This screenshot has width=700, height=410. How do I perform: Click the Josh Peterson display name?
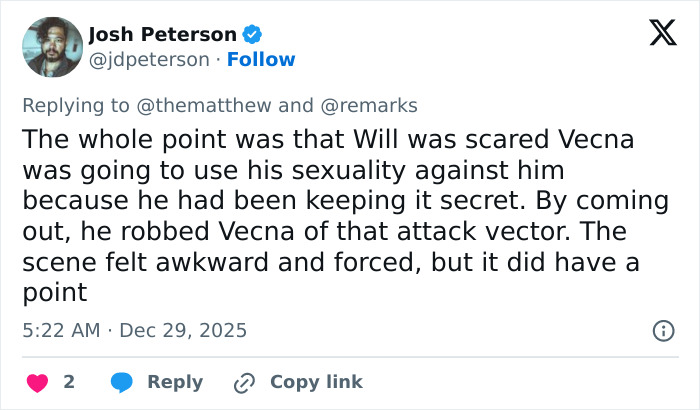tap(163, 34)
